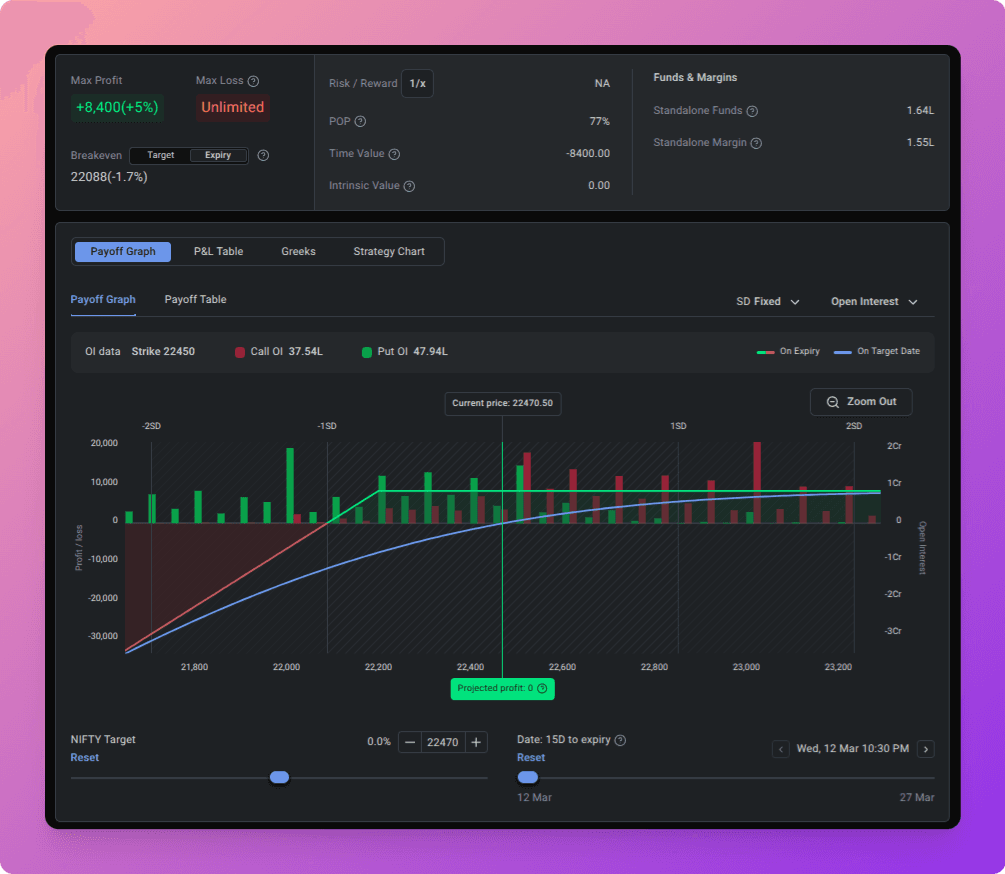This screenshot has height=874, width=1005.
Task: Open the P&L Table tab
Action: click(219, 251)
